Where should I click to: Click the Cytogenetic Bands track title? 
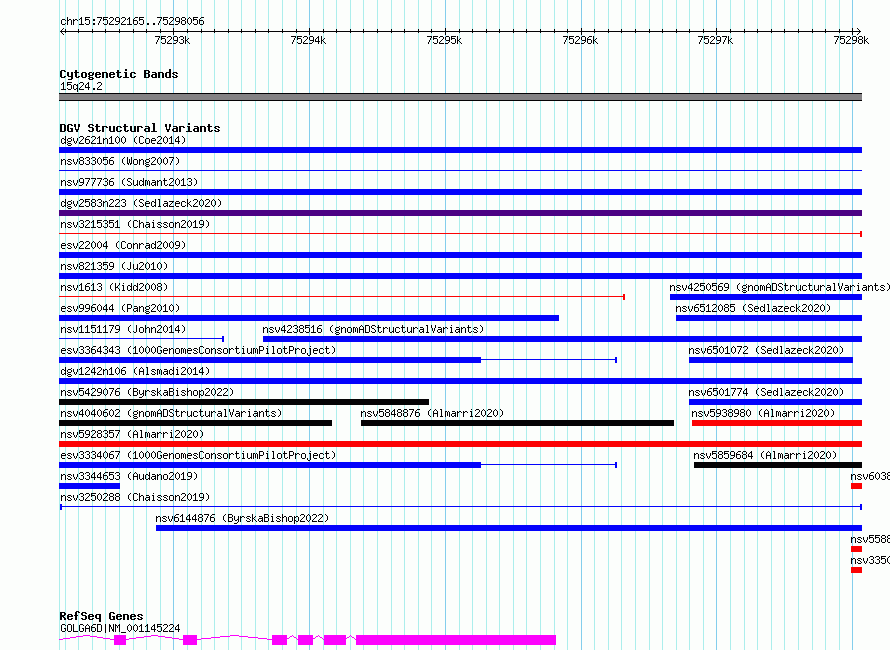[119, 74]
